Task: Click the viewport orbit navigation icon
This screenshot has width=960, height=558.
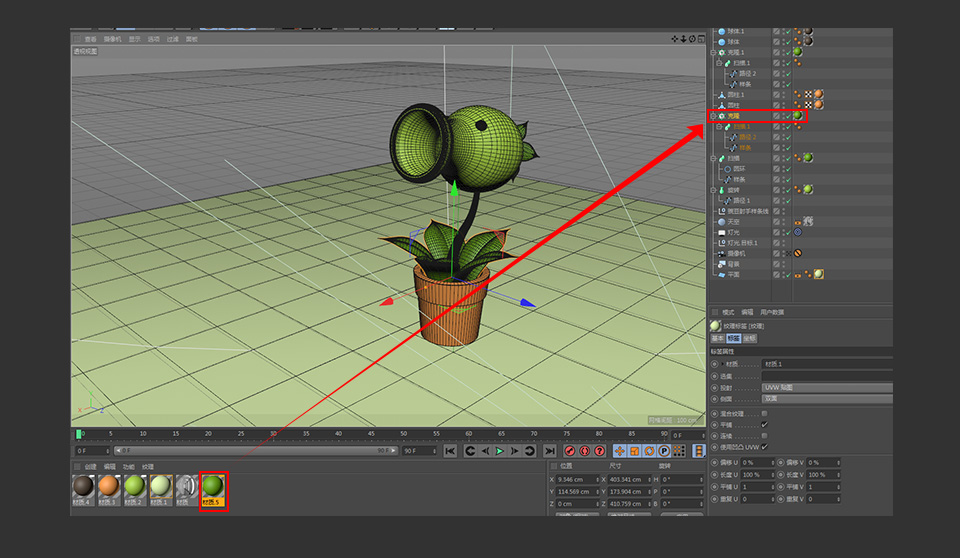Action: pos(692,39)
